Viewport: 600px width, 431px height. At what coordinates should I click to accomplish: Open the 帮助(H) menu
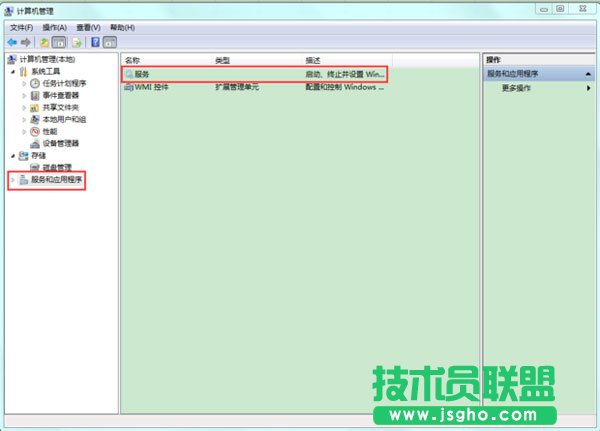(x=122, y=28)
